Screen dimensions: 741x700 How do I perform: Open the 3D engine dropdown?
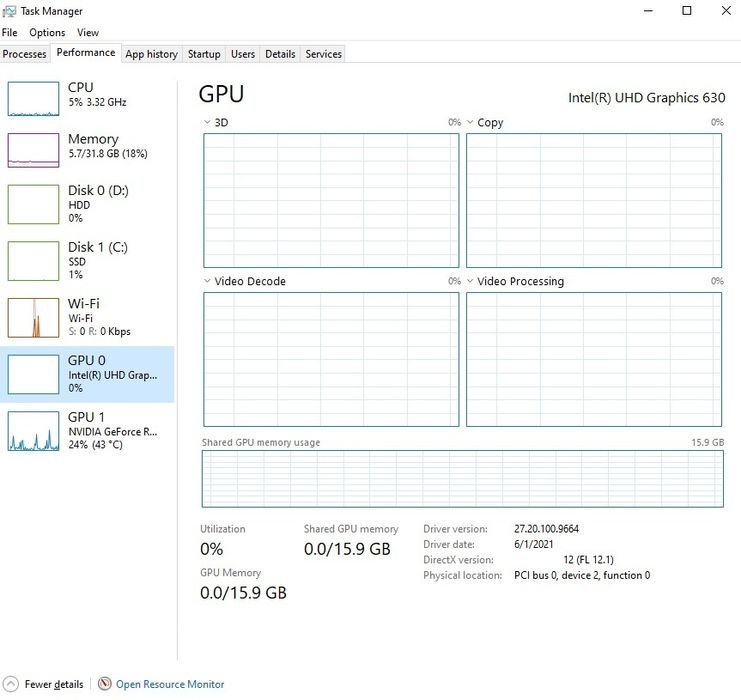(207, 122)
